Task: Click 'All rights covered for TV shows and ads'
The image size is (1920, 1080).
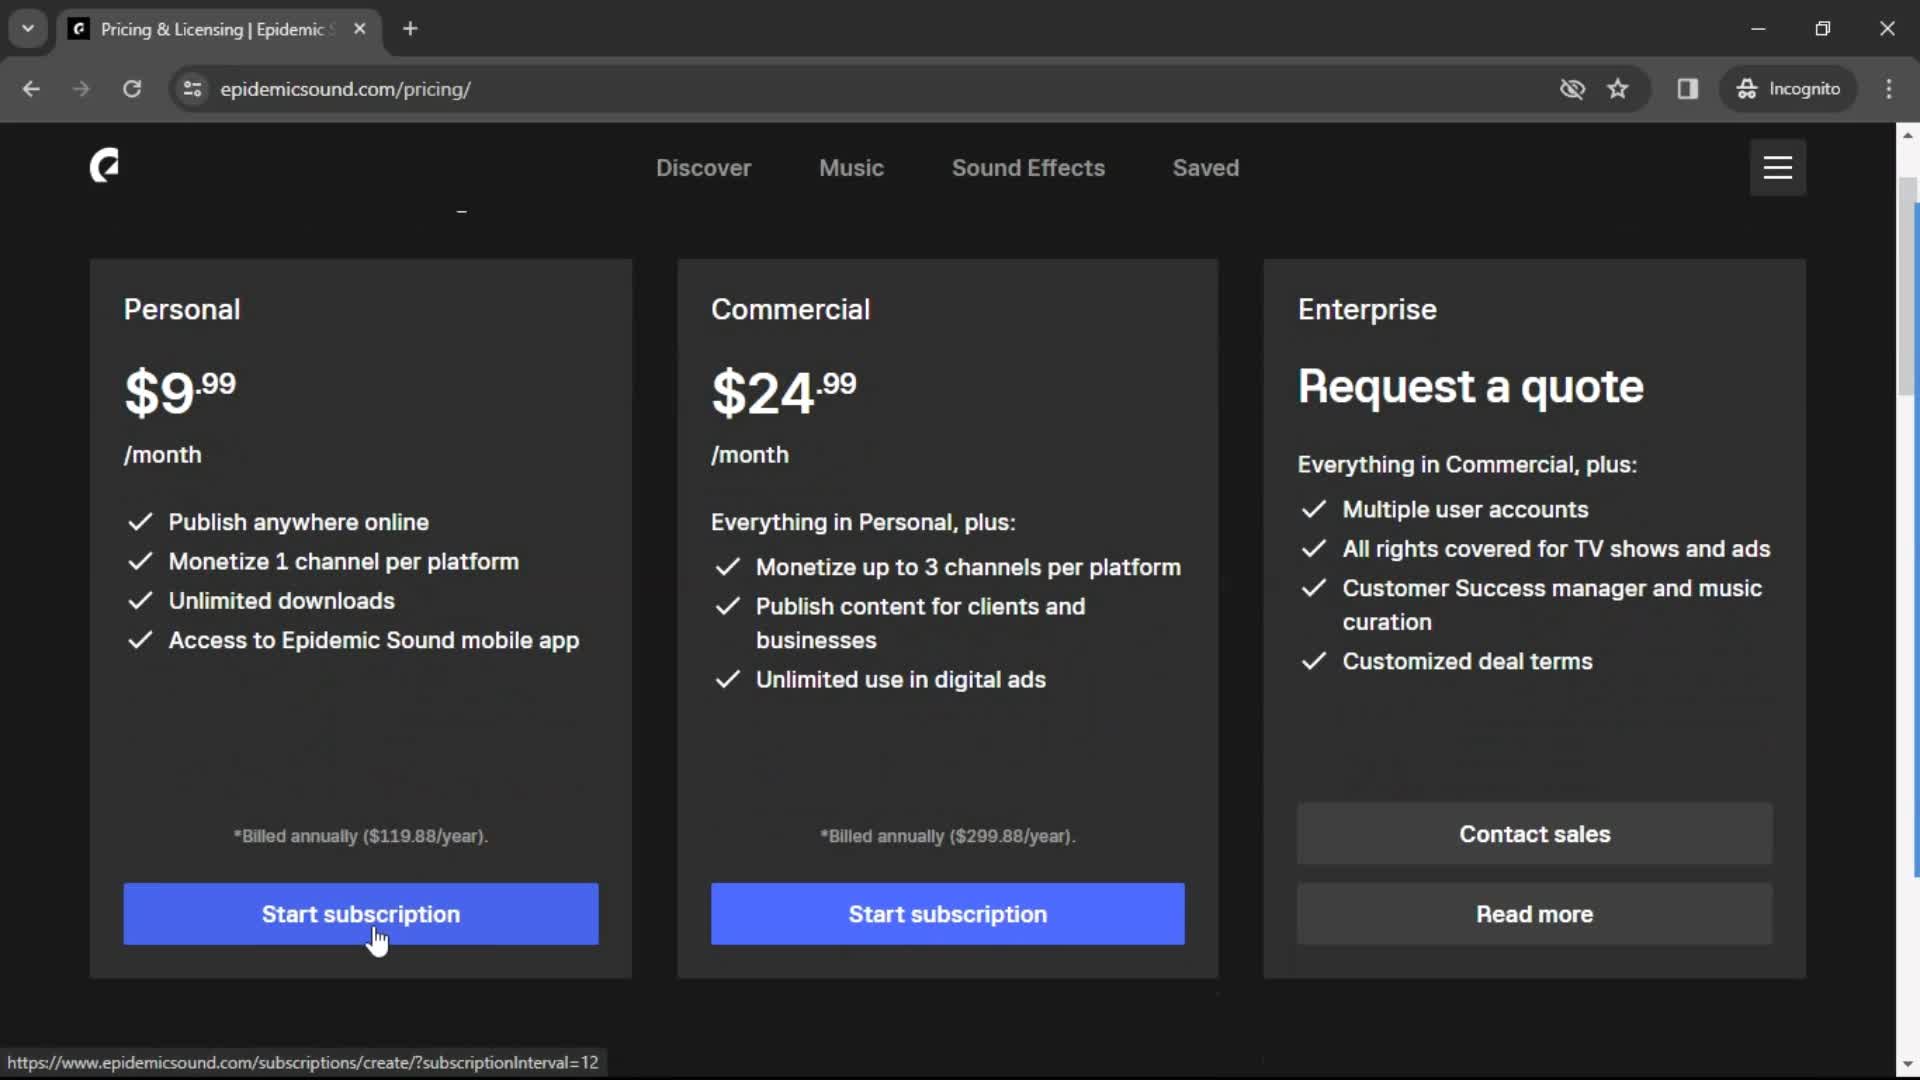Action: [x=1556, y=549]
